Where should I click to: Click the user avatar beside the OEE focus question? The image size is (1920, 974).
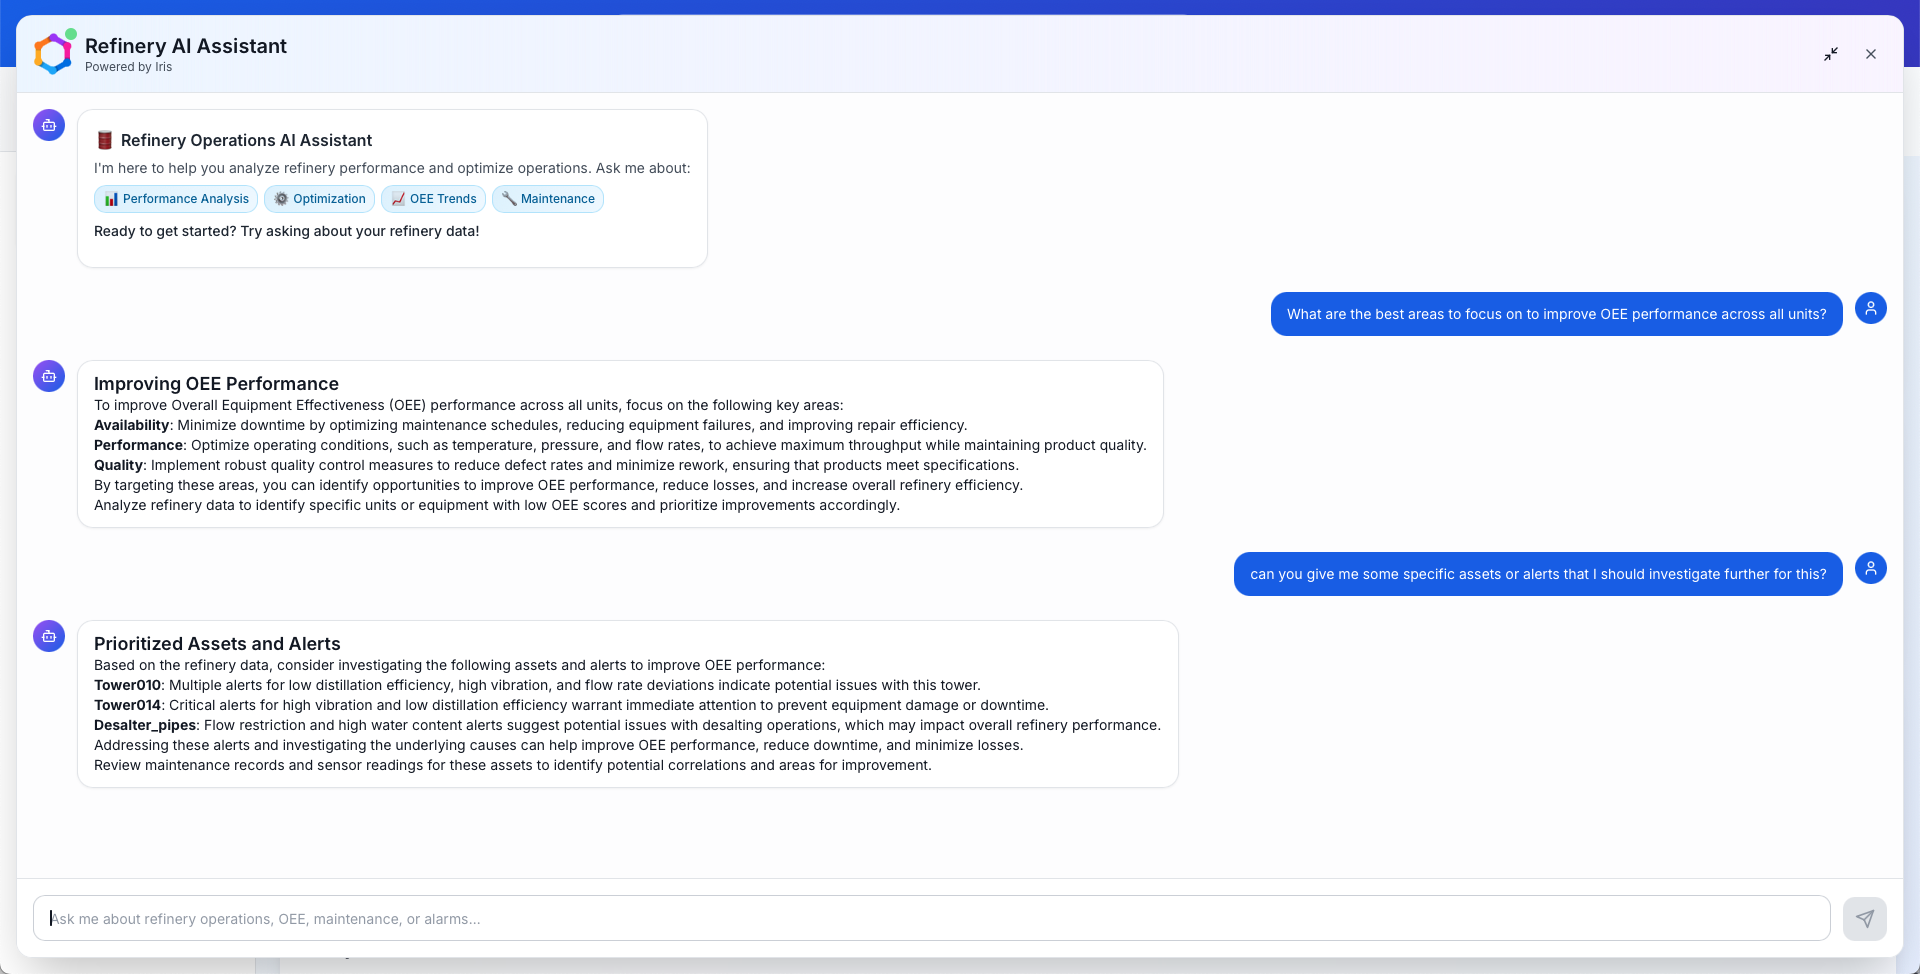(1870, 308)
